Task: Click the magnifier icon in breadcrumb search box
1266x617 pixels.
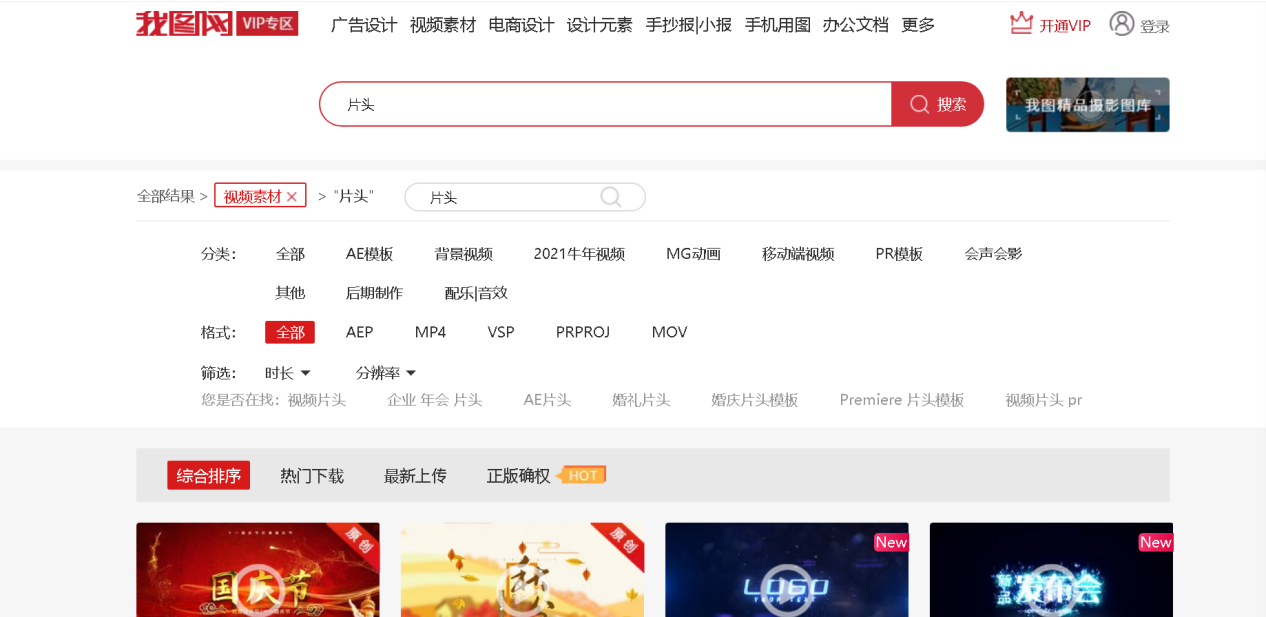Action: coord(610,197)
